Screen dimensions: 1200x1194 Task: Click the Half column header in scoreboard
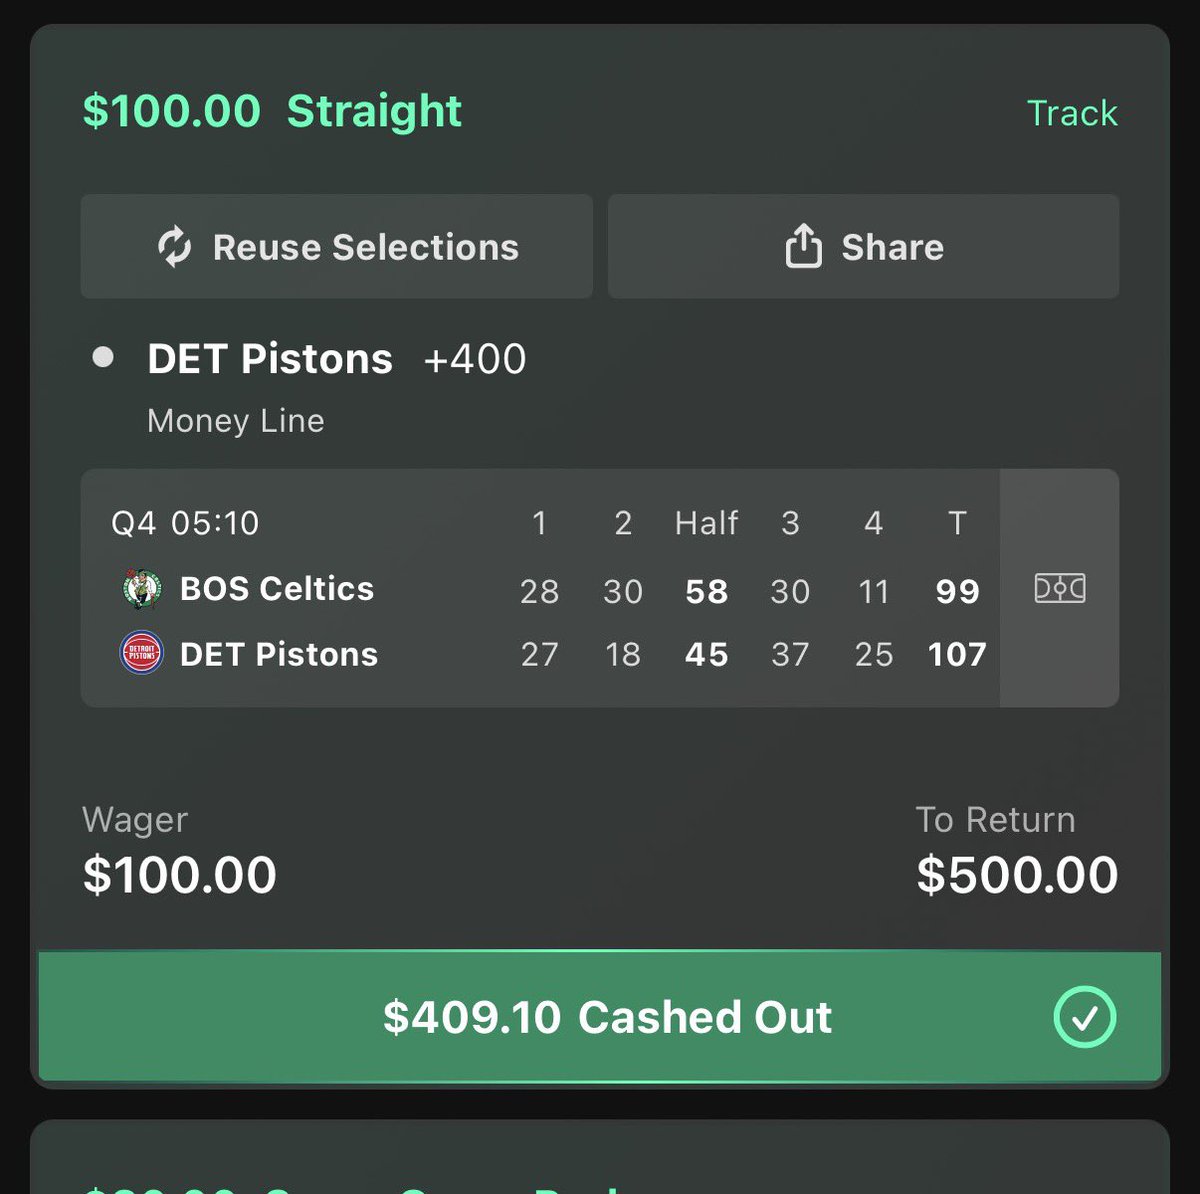[x=706, y=523]
